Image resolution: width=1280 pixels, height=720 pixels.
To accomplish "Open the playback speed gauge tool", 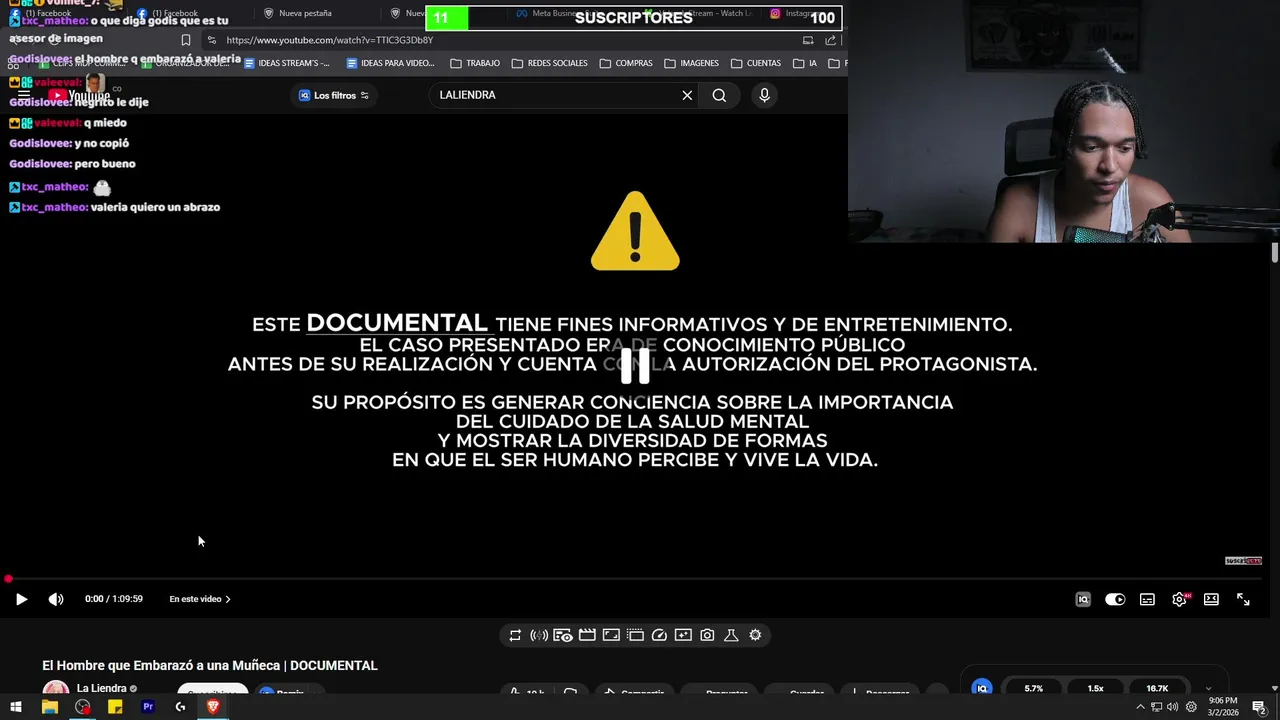I will pos(659,635).
